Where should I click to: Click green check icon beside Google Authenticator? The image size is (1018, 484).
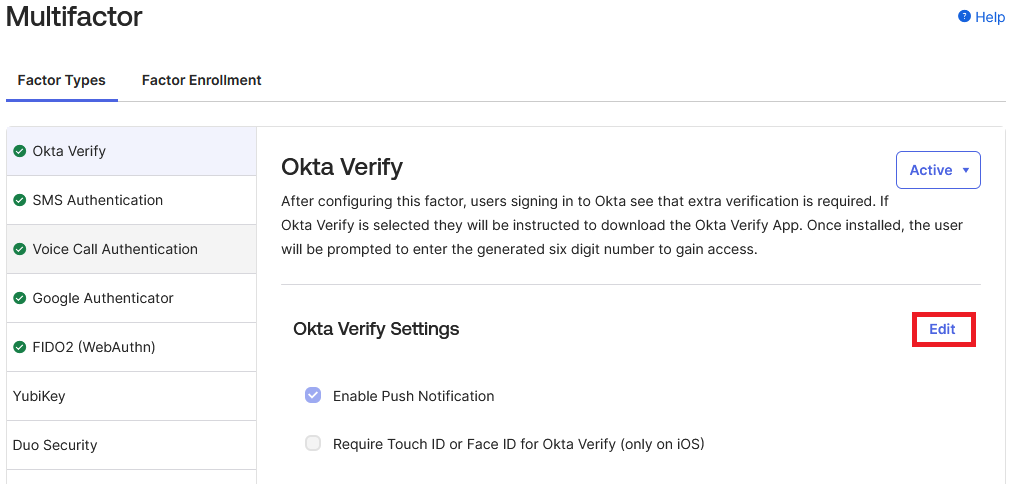tap(19, 298)
